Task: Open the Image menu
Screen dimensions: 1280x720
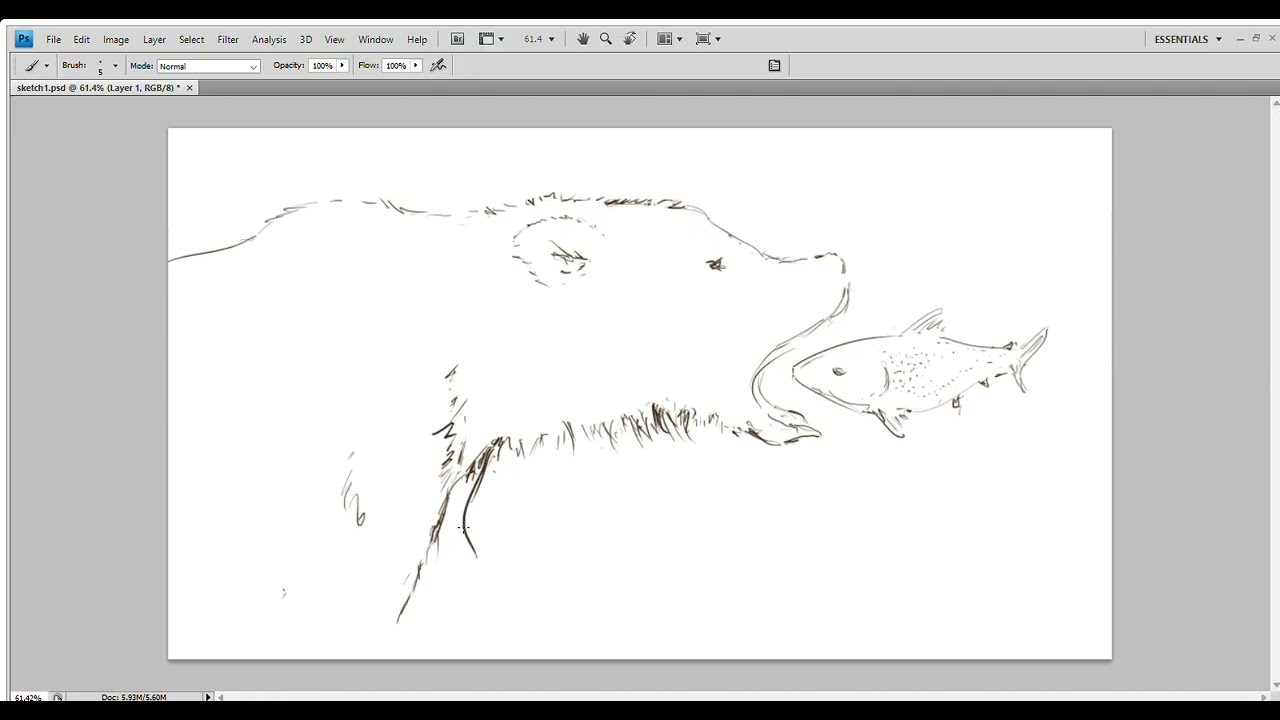Action: click(116, 39)
